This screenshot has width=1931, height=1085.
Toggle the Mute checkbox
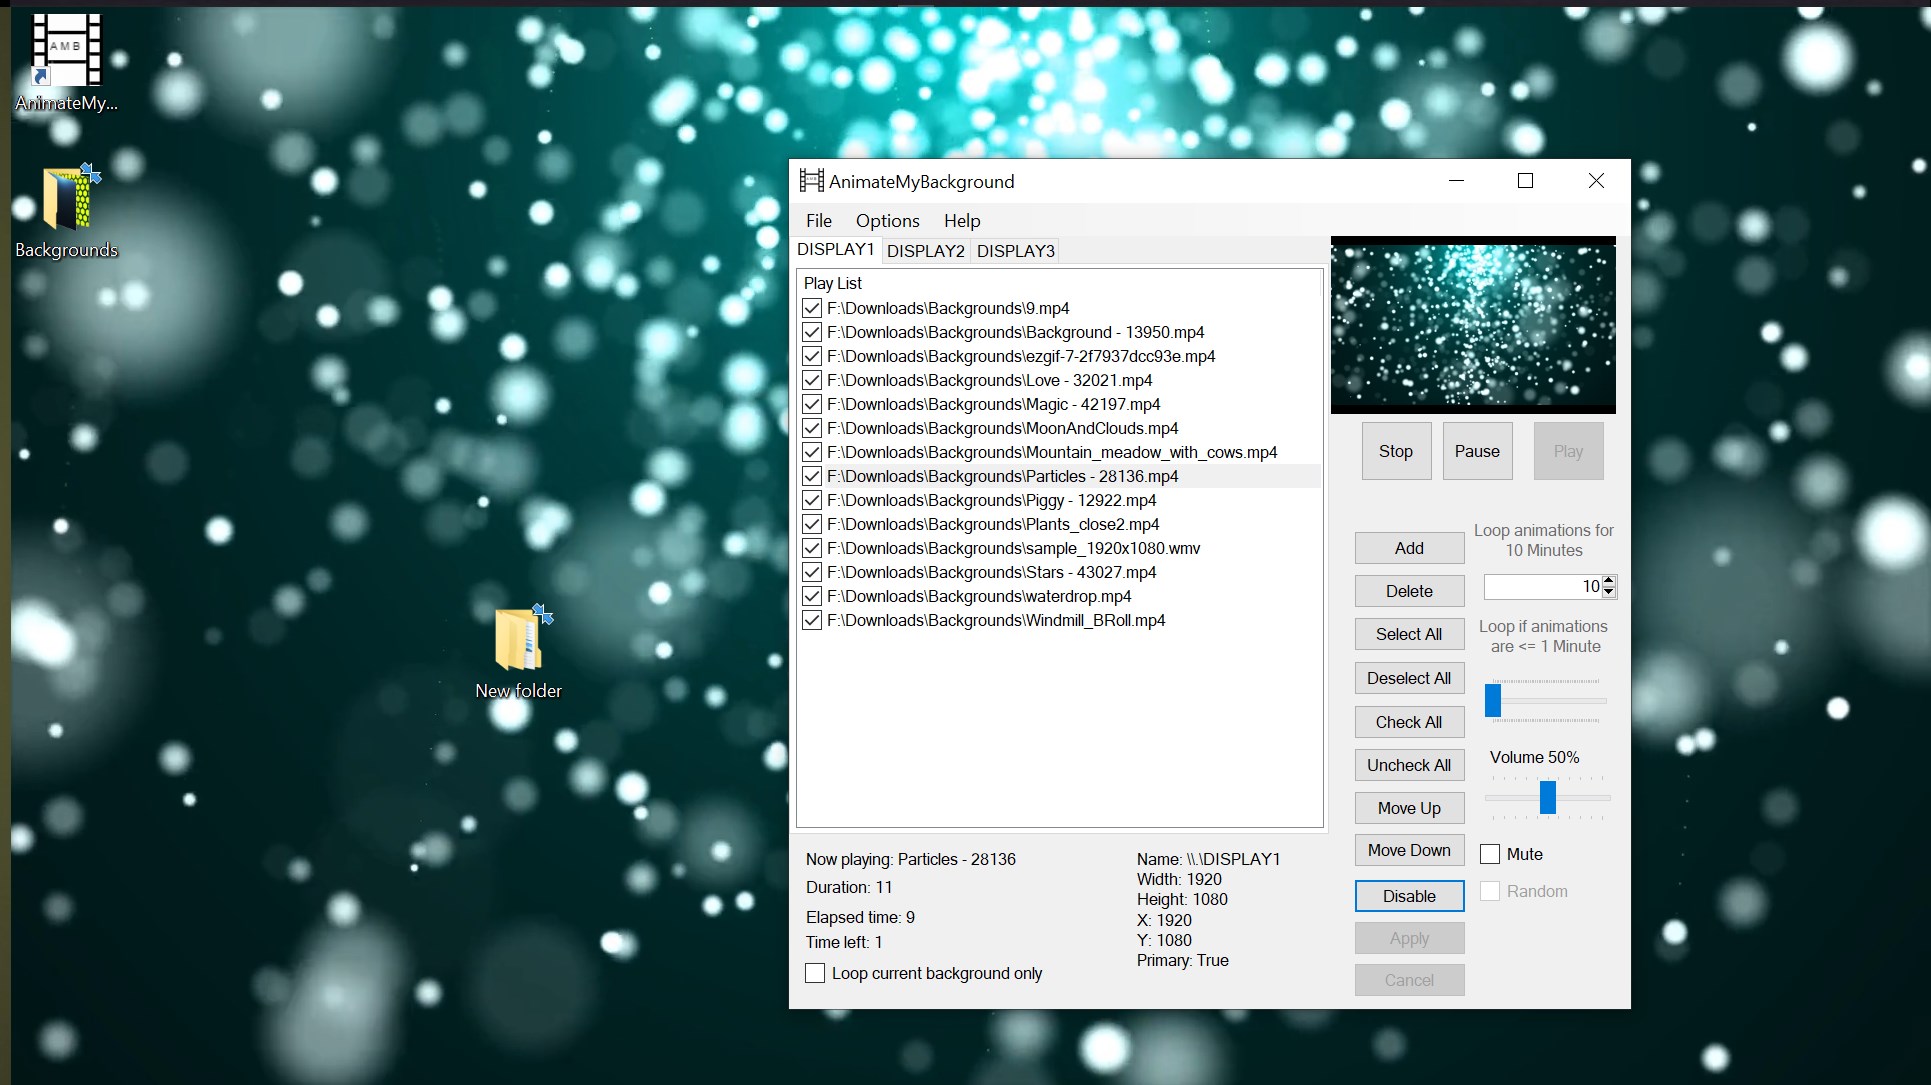pyautogui.click(x=1490, y=854)
